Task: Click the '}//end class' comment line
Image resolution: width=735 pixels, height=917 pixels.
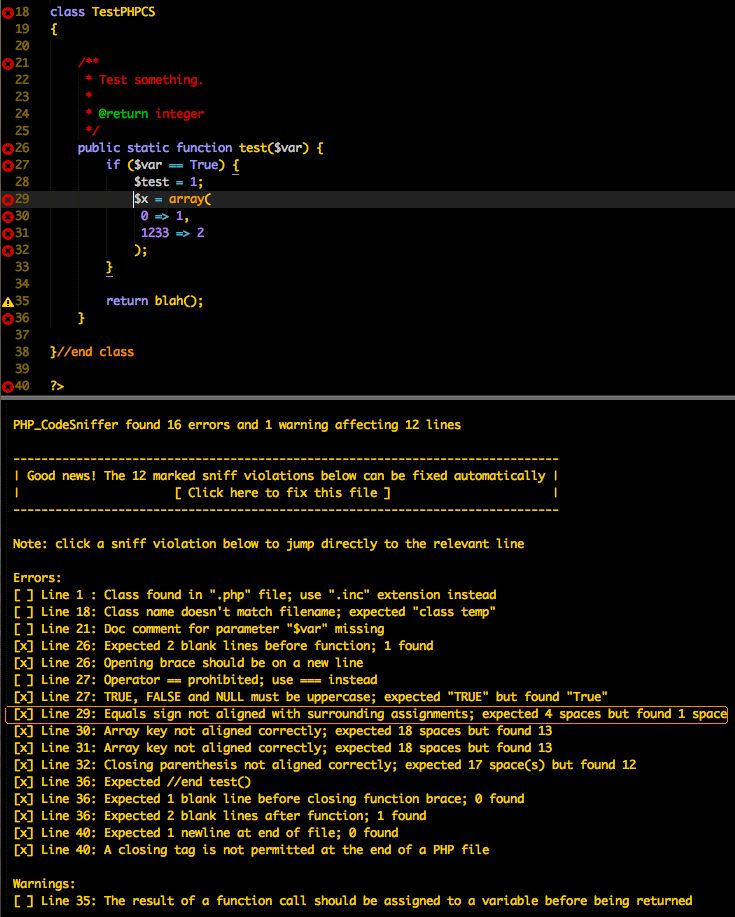Action: click(x=92, y=352)
